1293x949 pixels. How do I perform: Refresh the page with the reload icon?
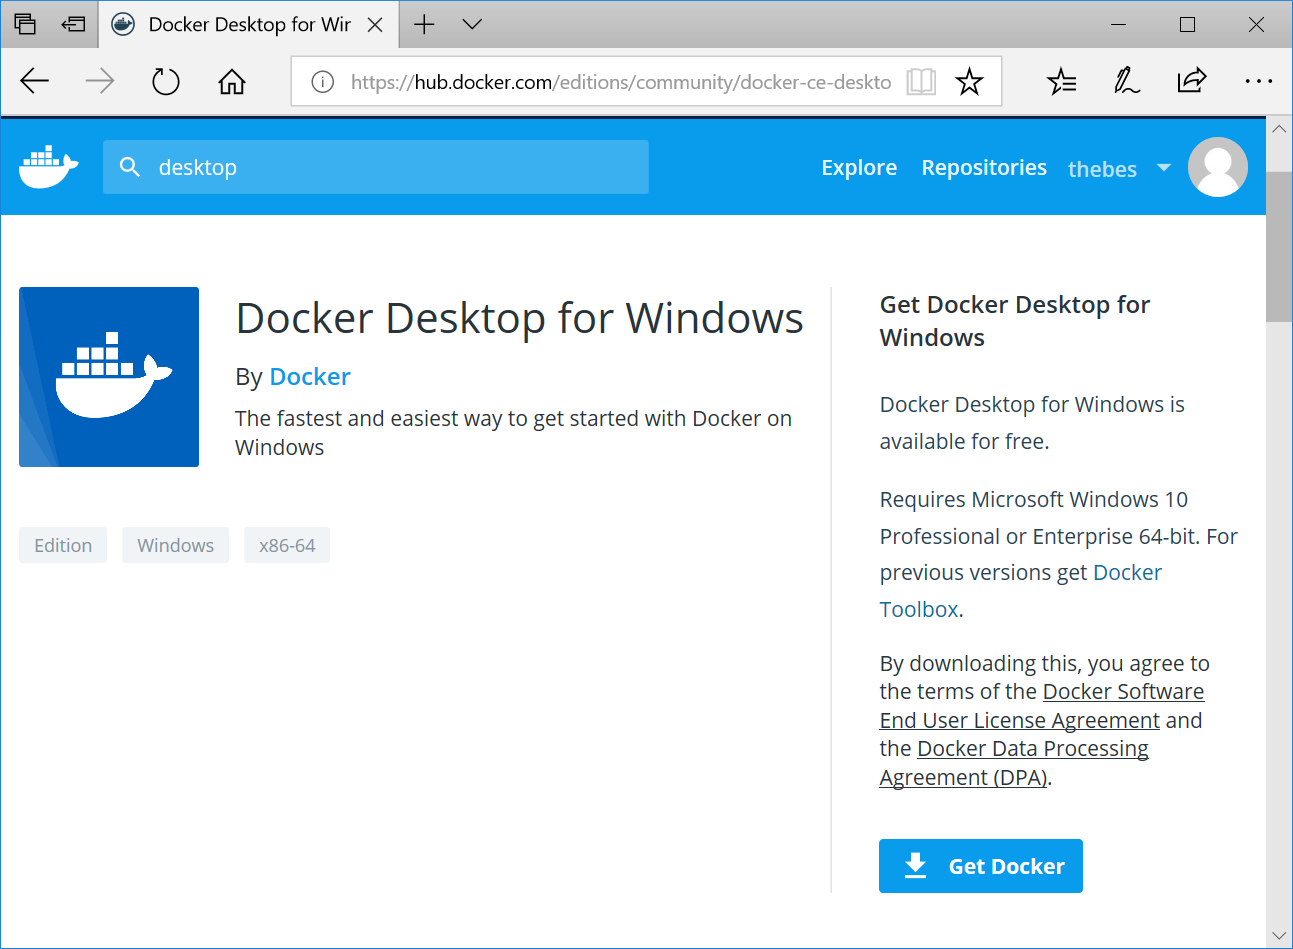(x=165, y=81)
